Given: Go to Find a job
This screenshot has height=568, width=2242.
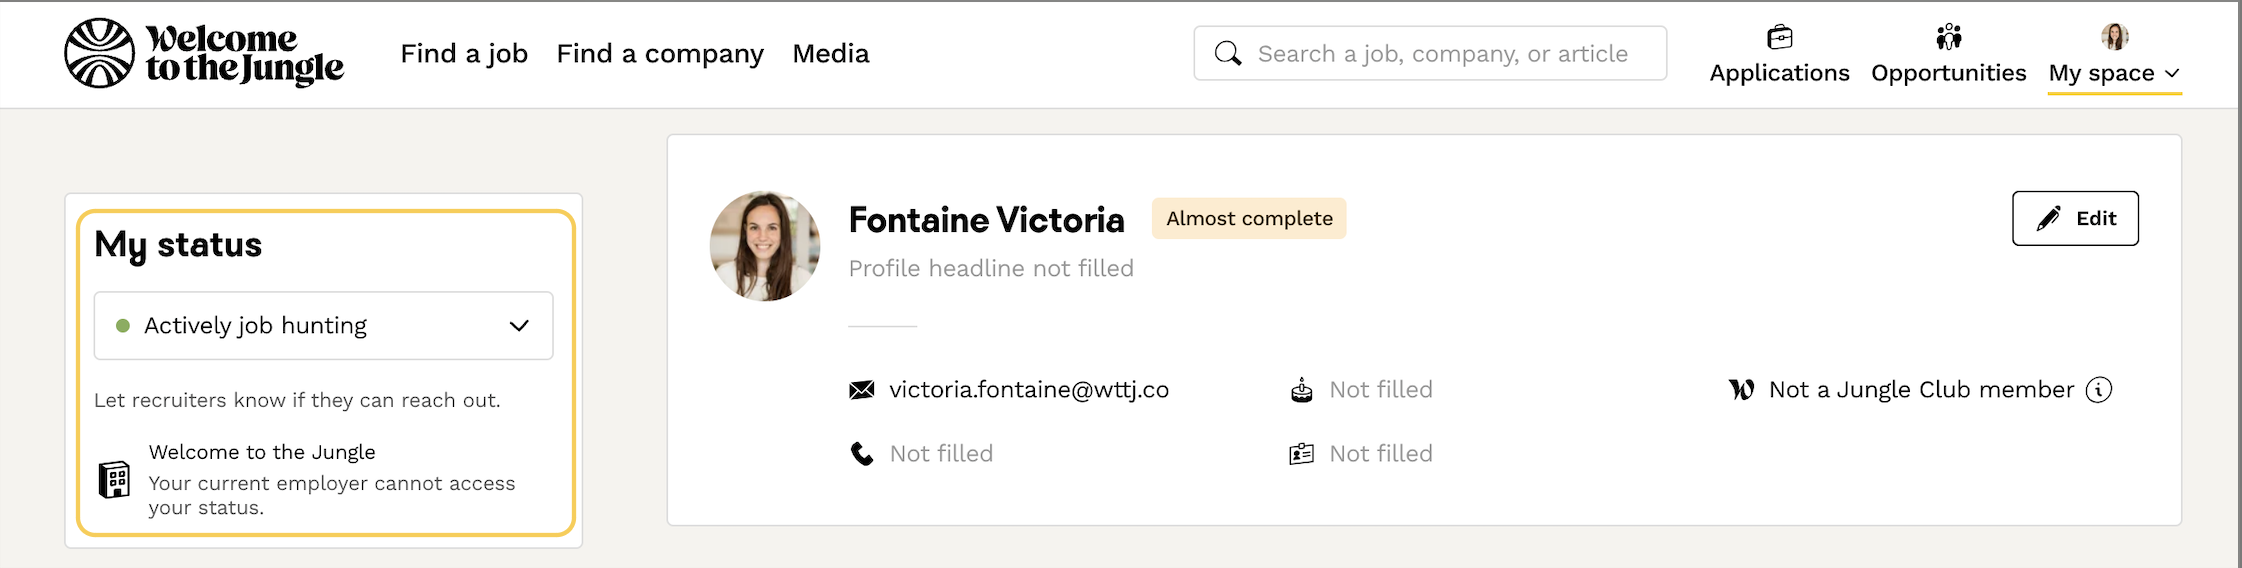Looking at the screenshot, I should (x=464, y=53).
